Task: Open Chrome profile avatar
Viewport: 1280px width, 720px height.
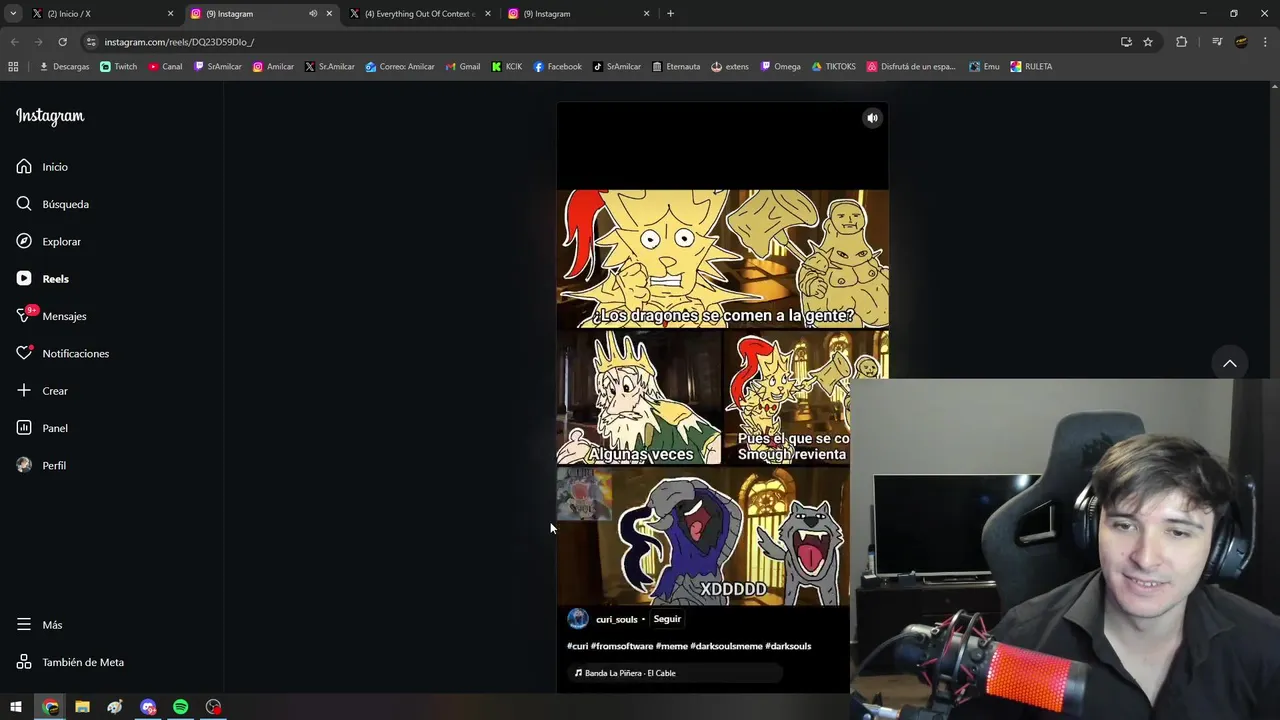Action: pyautogui.click(x=1241, y=42)
